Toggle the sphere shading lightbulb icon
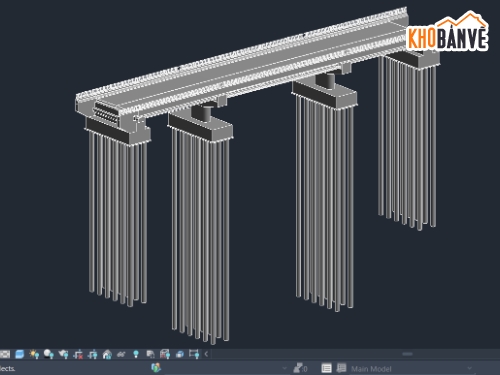The width and height of the screenshot is (500, 375). (49, 354)
